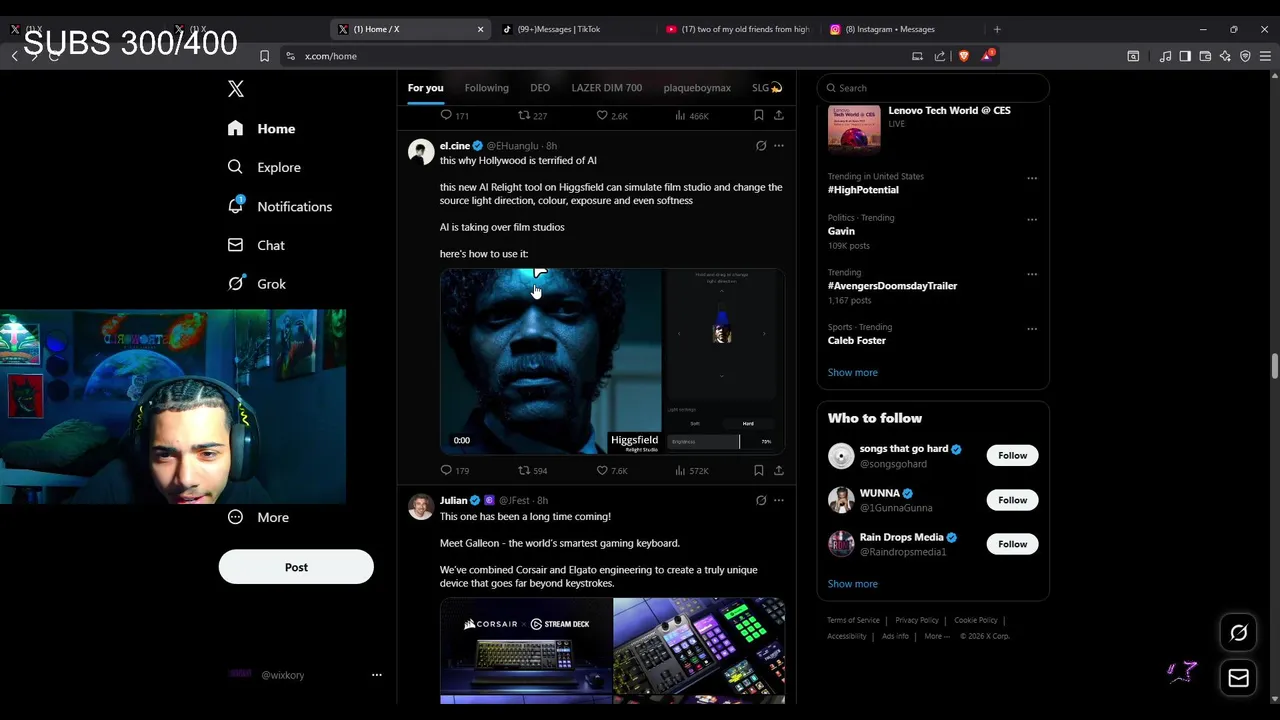
Task: Repost the top post (227)
Action: [532, 116]
